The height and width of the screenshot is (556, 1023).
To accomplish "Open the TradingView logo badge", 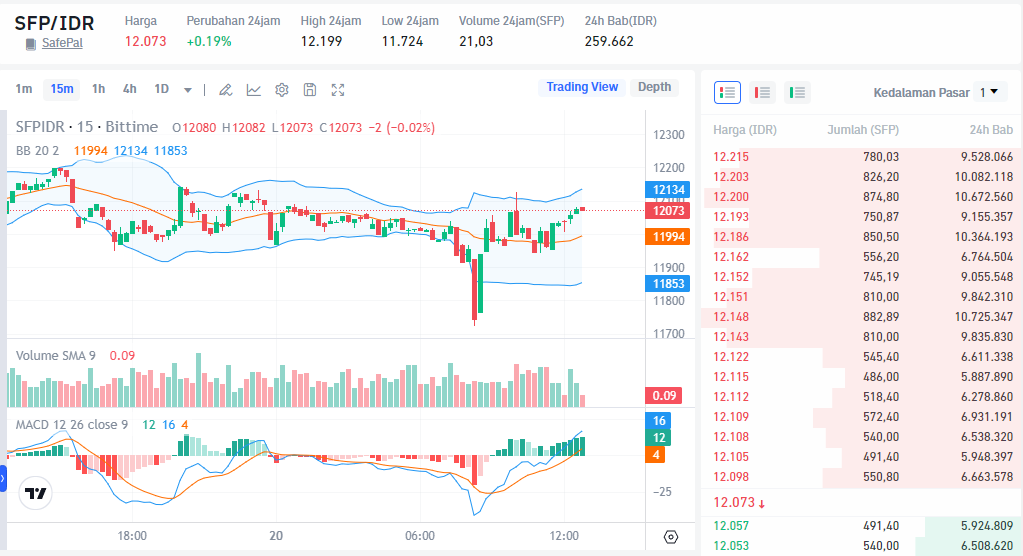I will [35, 493].
